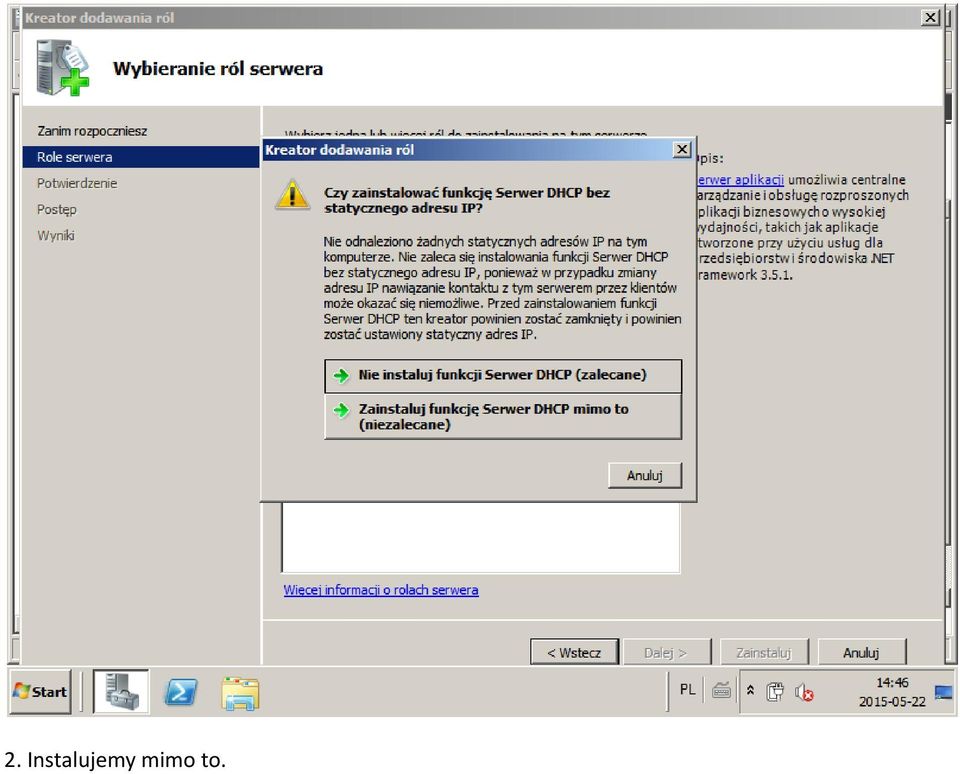Click the '< Wstecz' button
This screenshot has height=774, width=960.
[574, 653]
